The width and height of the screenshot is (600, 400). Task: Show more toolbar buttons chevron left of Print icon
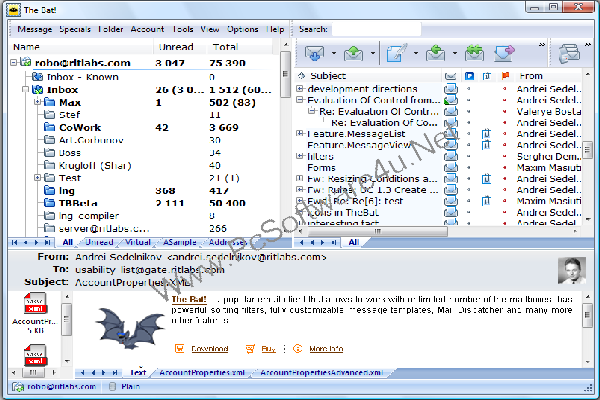point(542,45)
